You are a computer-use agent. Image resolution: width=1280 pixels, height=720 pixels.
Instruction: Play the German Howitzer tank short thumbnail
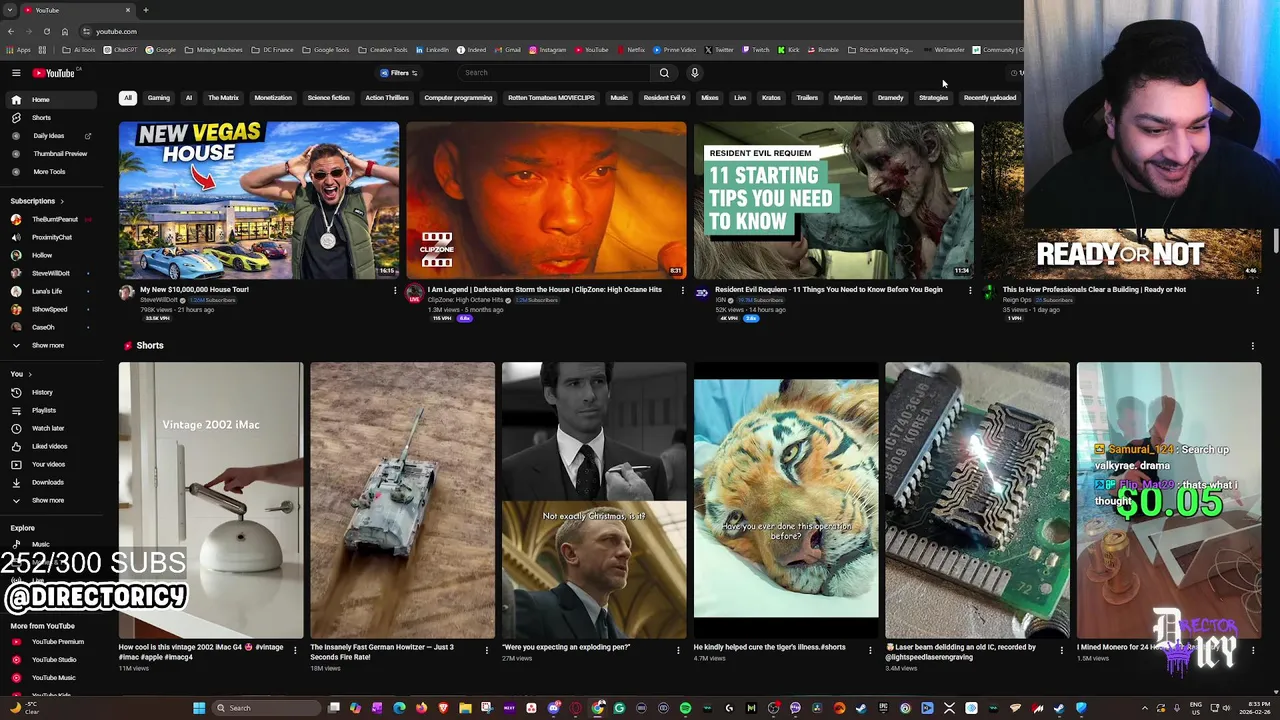[402, 500]
